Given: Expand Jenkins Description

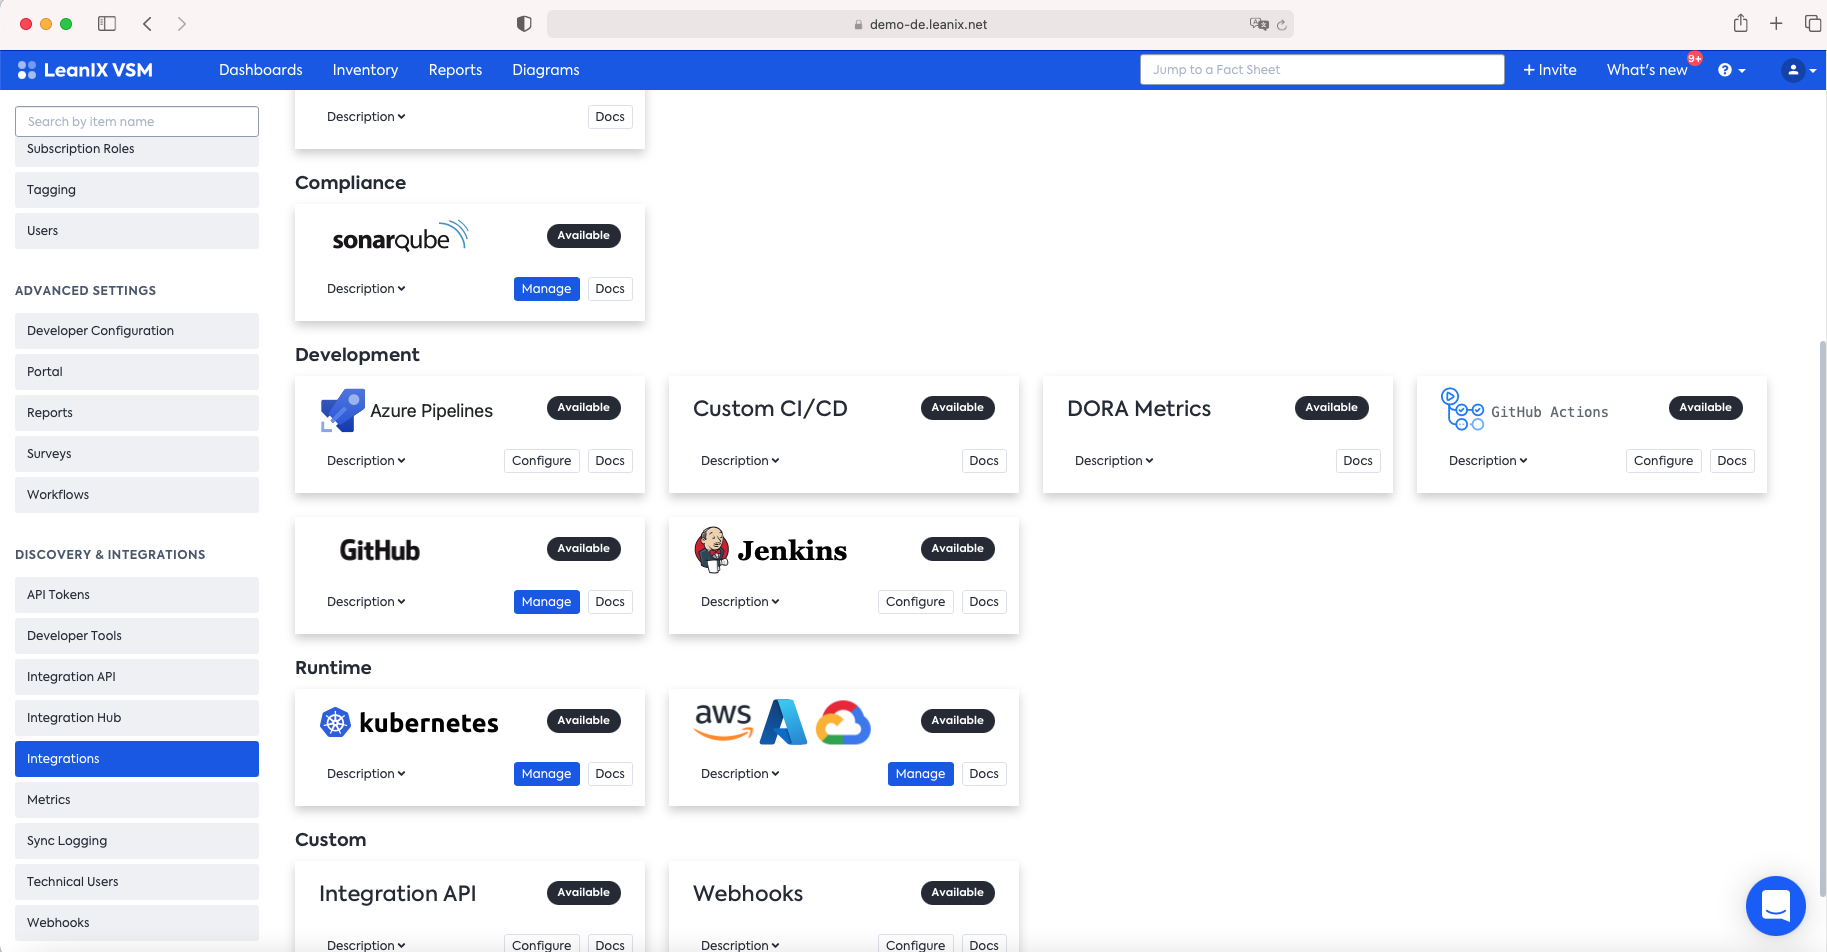Looking at the screenshot, I should tap(740, 602).
